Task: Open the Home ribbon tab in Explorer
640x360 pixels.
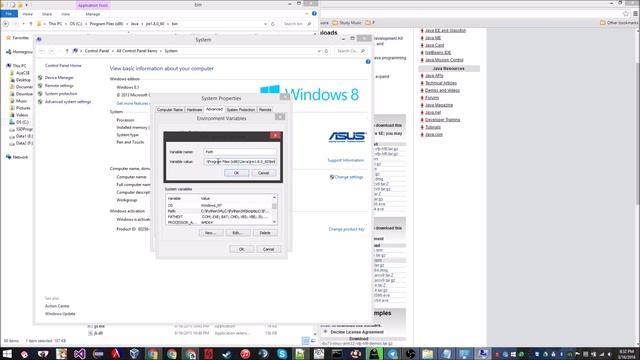Action: tap(28, 14)
